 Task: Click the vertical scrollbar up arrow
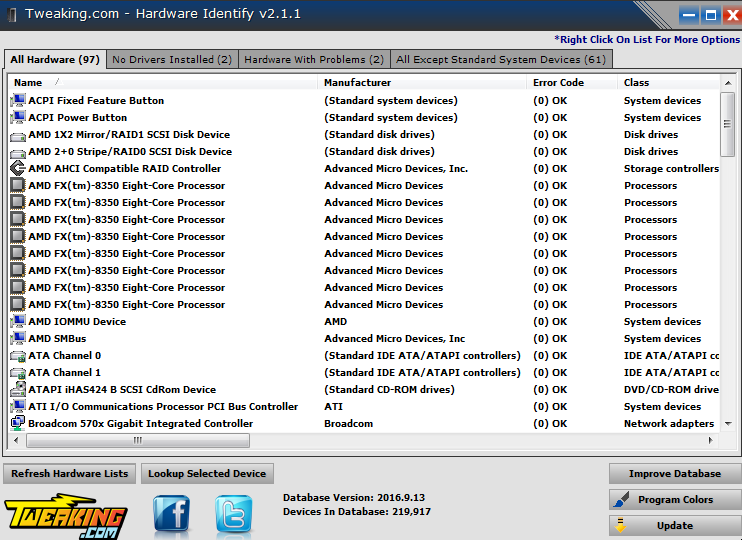click(728, 83)
